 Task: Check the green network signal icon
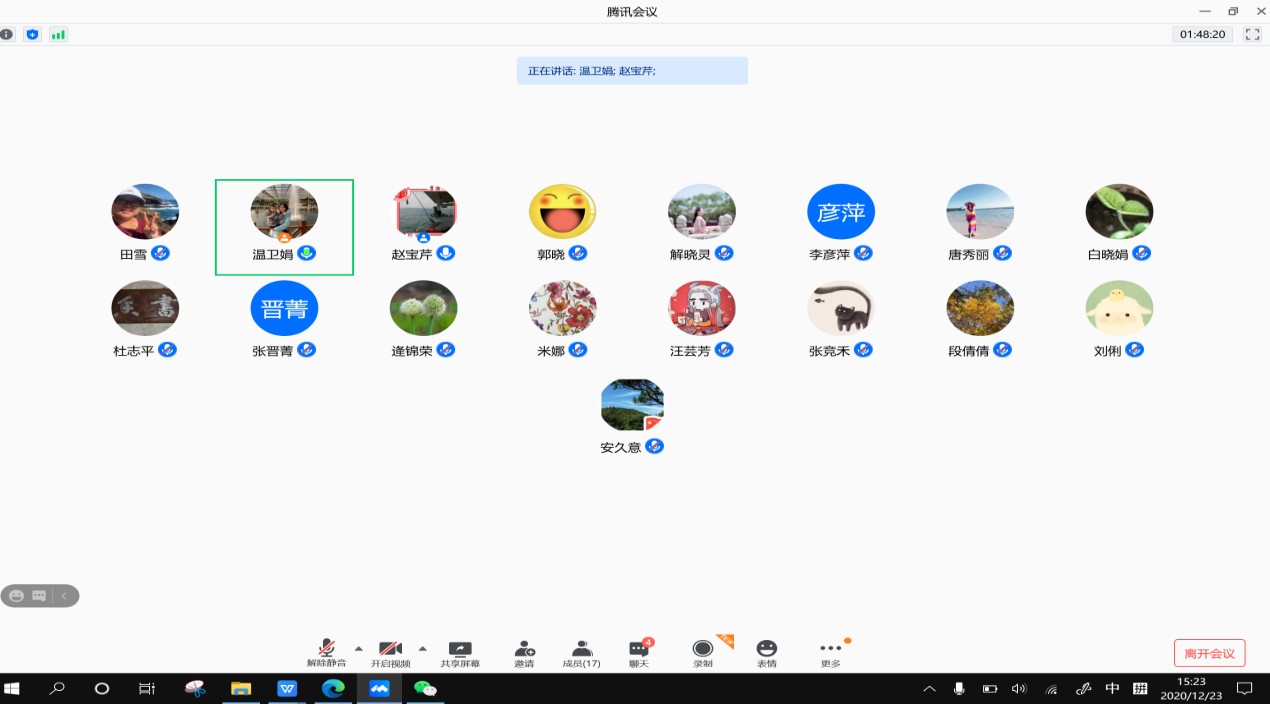[x=58, y=34]
